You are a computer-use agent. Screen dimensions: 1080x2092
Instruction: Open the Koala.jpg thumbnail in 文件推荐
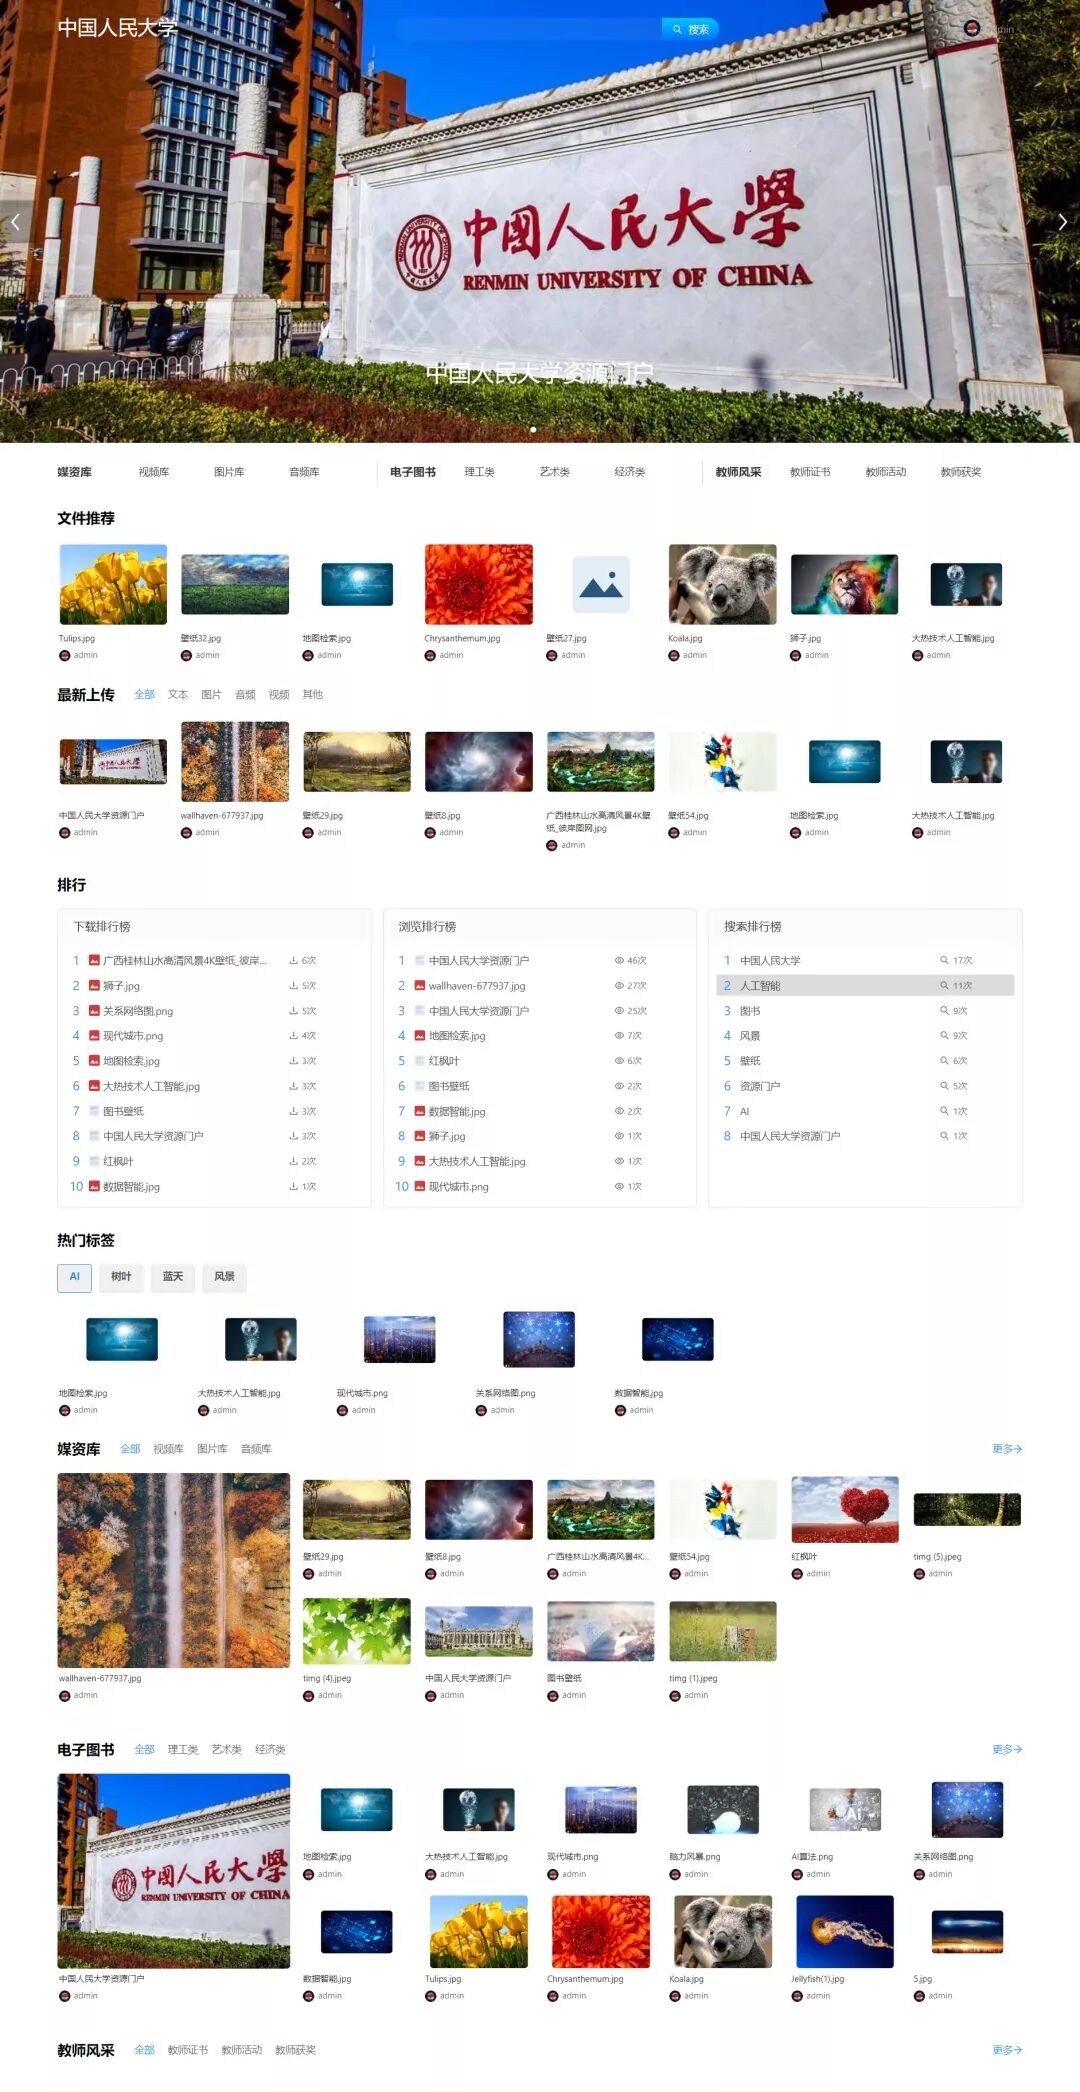[723, 584]
